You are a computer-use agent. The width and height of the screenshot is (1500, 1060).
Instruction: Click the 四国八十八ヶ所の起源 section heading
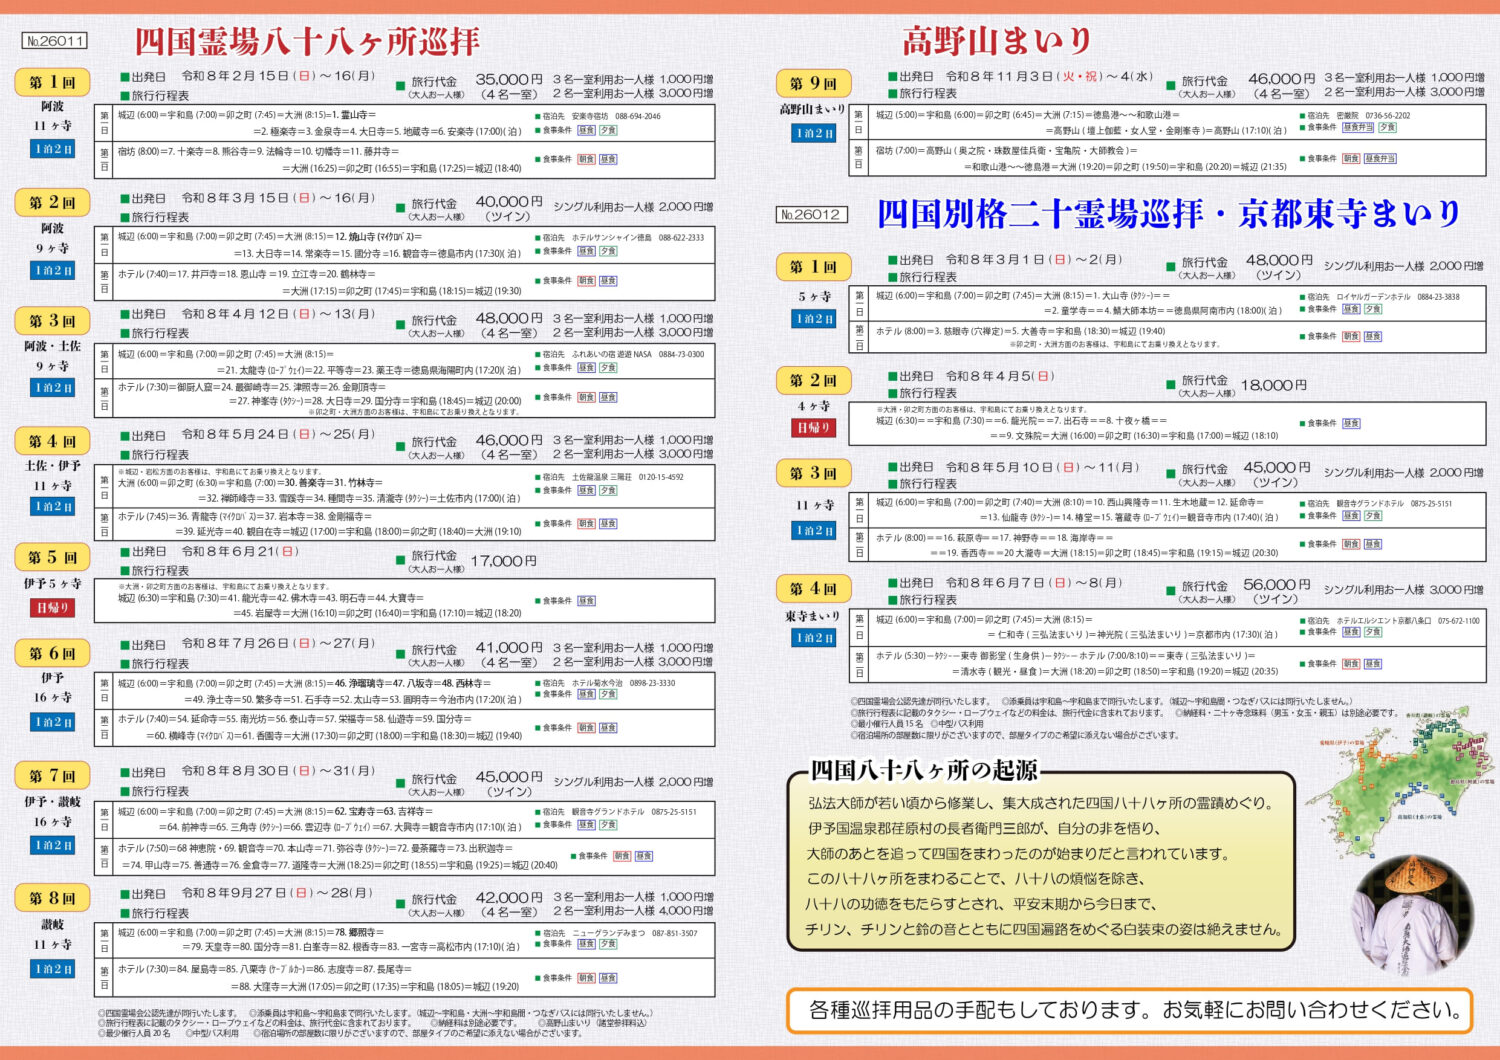(x=924, y=771)
